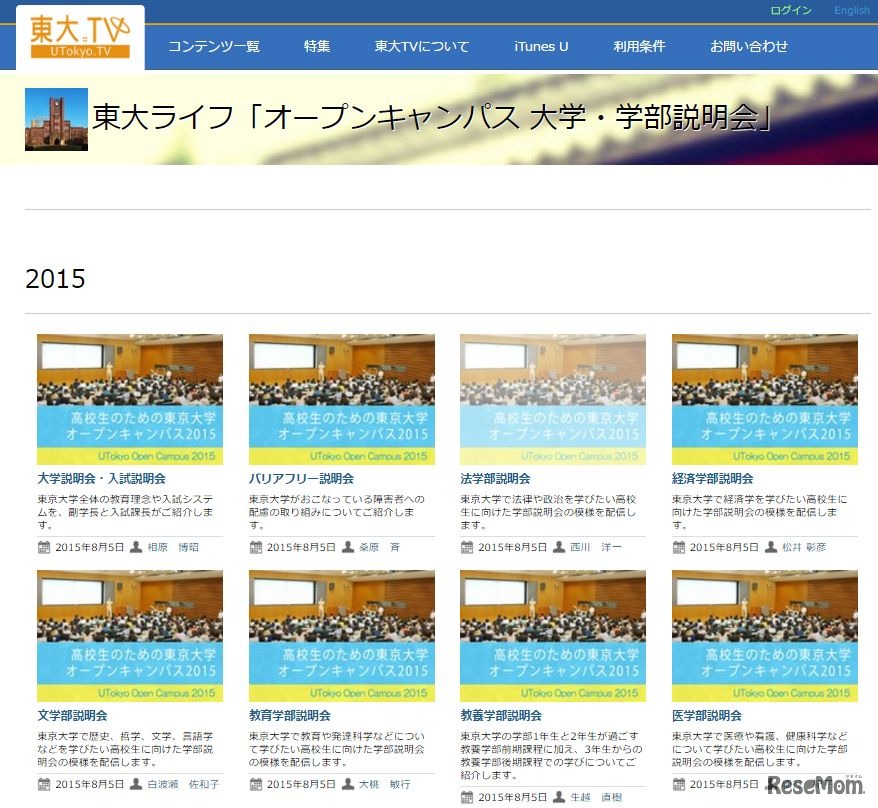Click speaker name 白波瀬 佐和子

183,784
